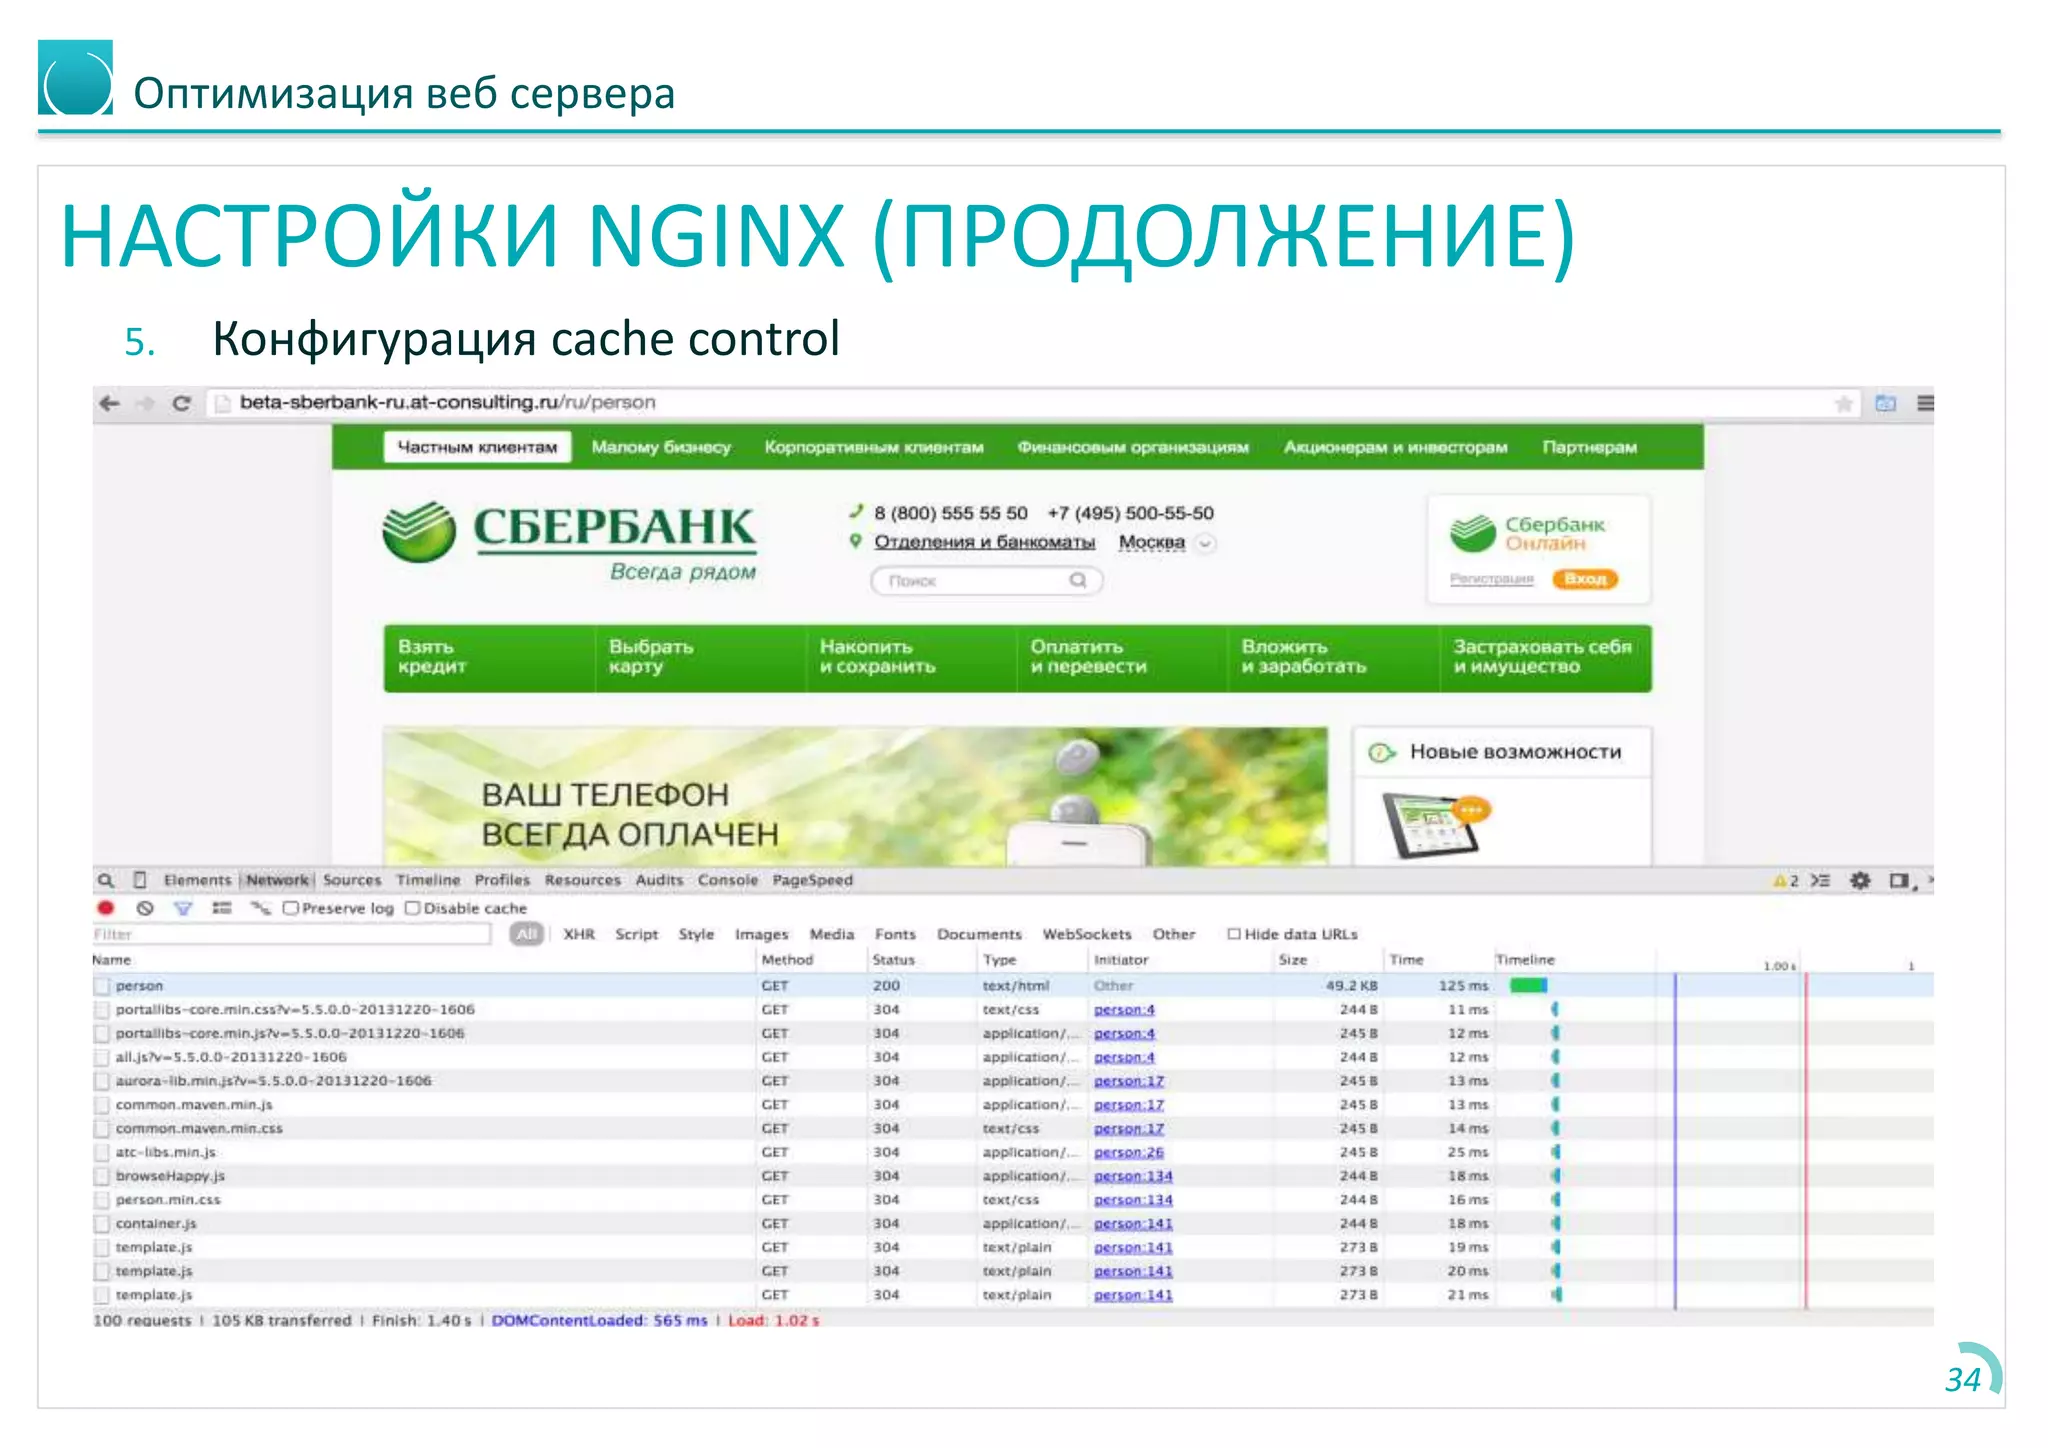Toggle the network filter funnel icon
The width and height of the screenshot is (2048, 1448).
pyautogui.click(x=183, y=908)
